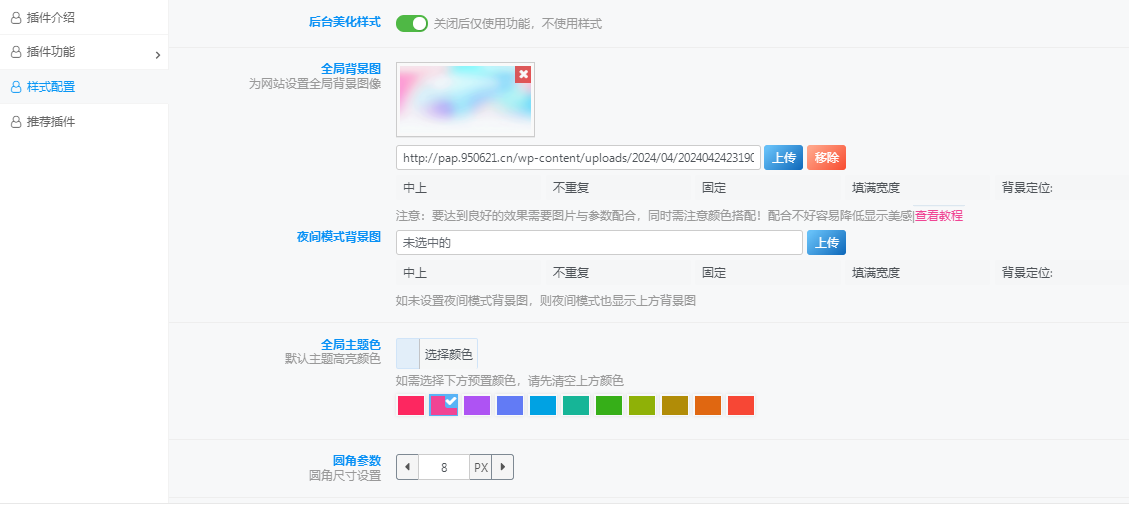Expand the 插件功能 submenu chevron

click(158, 55)
